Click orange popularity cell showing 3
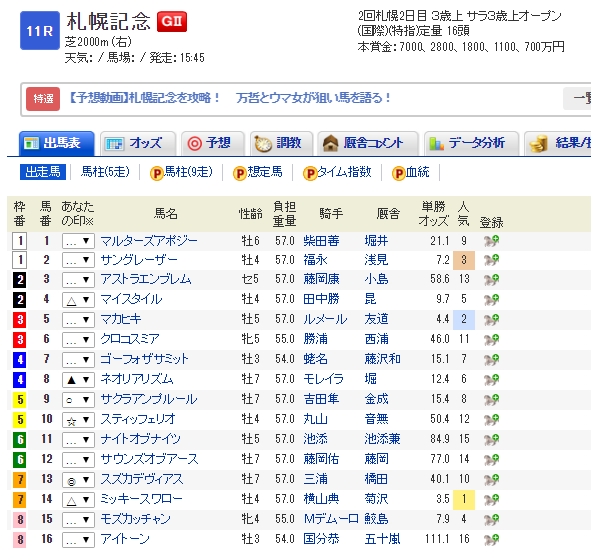The width and height of the screenshot is (591, 555). click(x=464, y=260)
